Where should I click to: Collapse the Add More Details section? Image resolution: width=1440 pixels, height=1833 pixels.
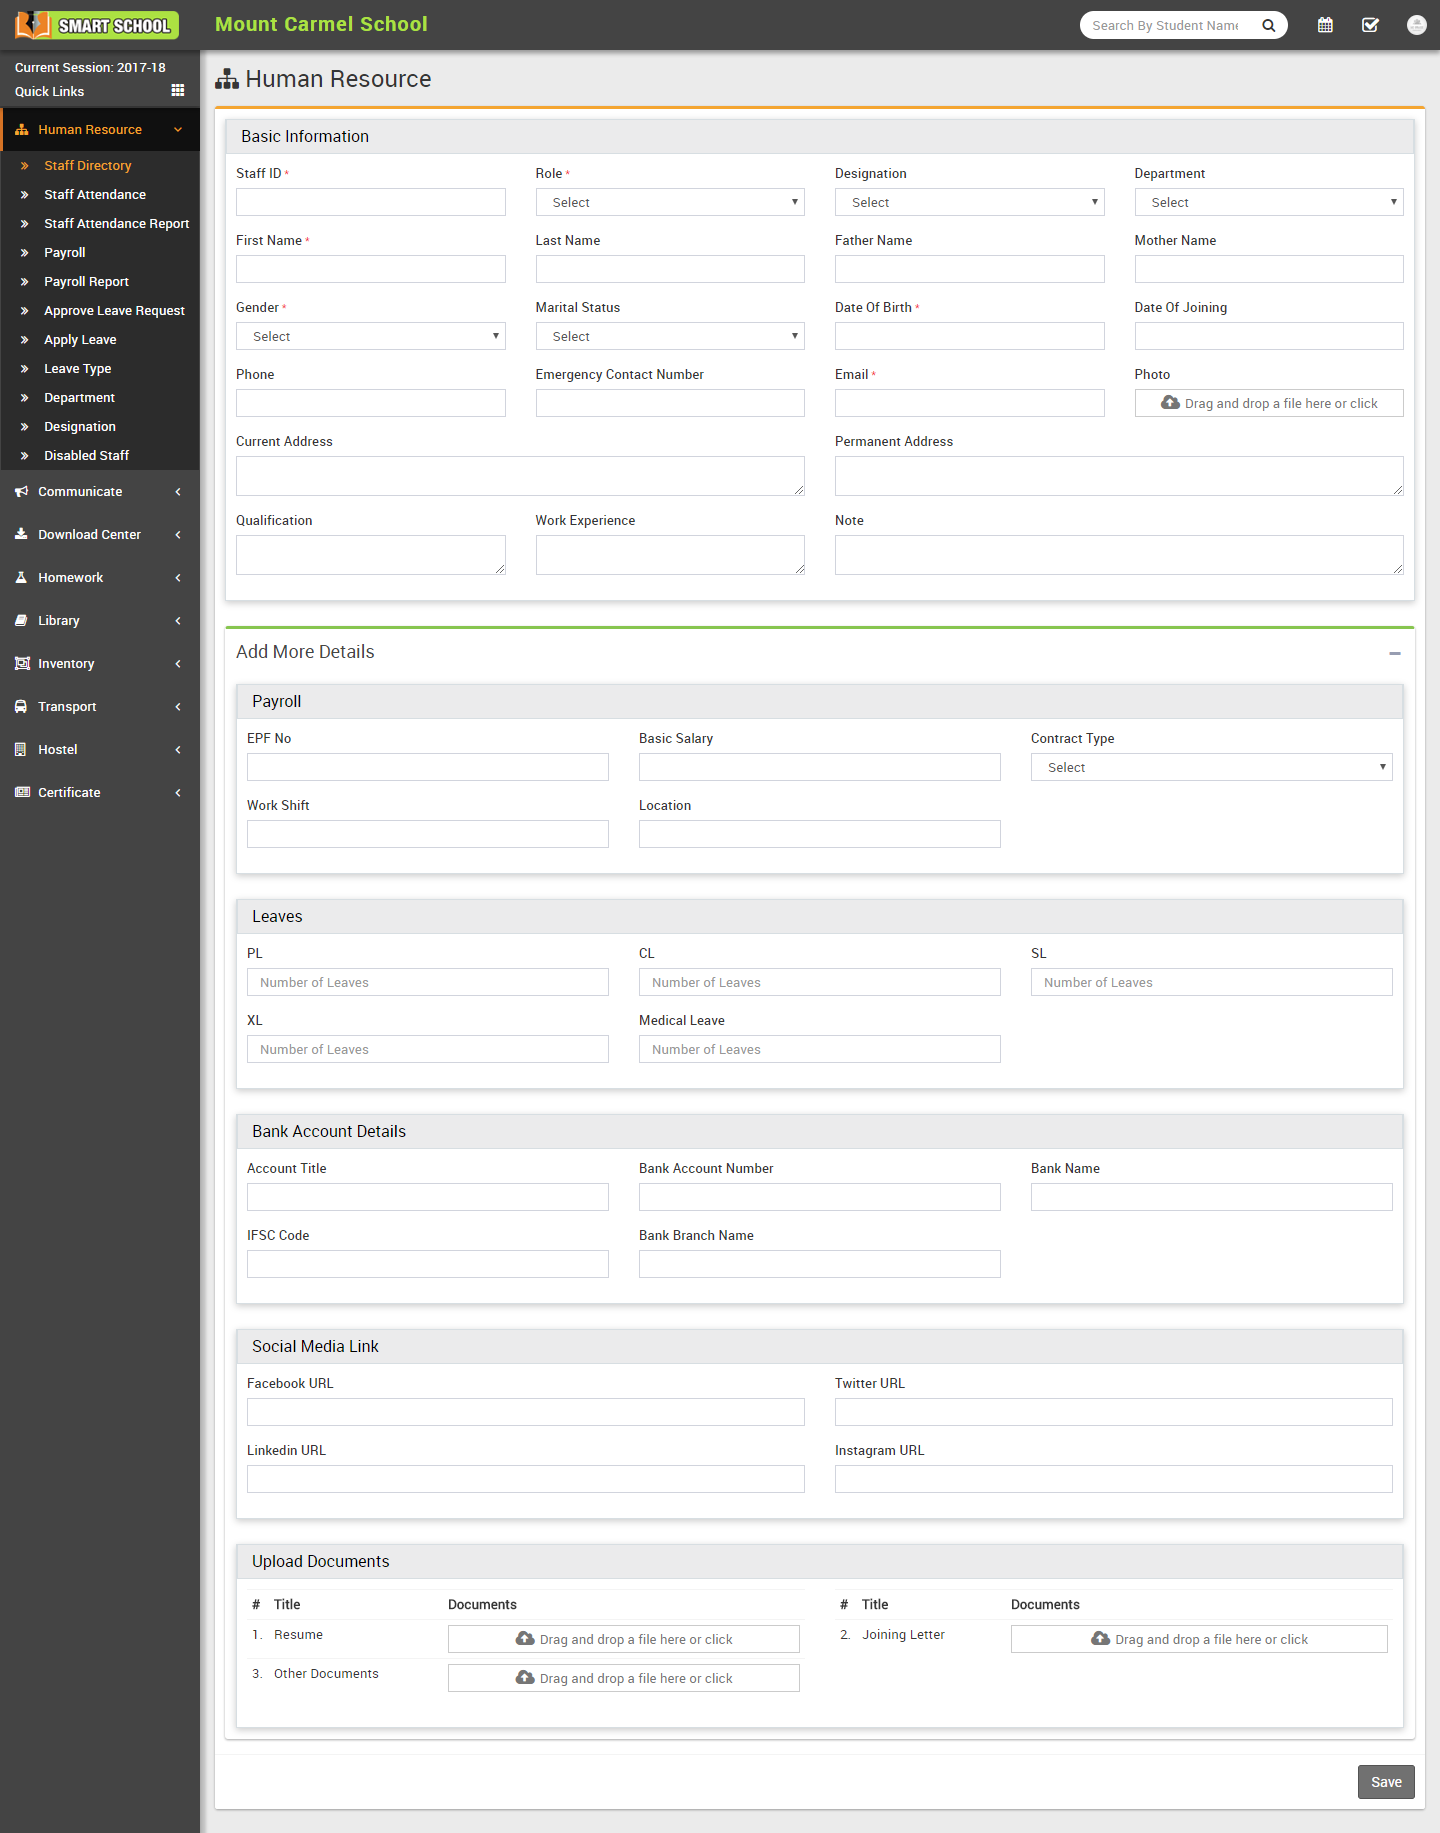point(1394,653)
